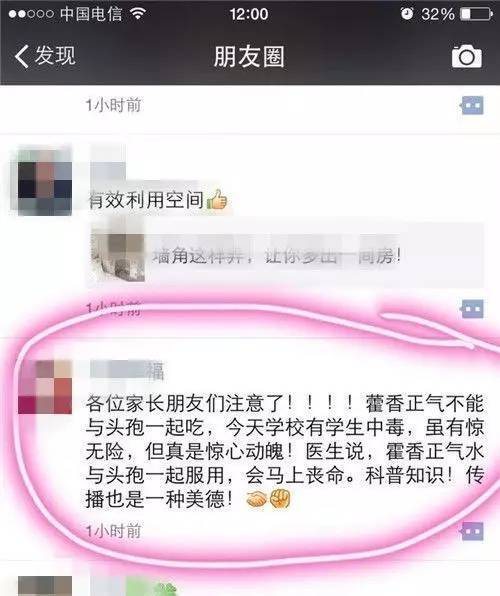Open the shared article 墙角这样弄 link
Viewport: 500px width, 596px height.
pos(285,252)
